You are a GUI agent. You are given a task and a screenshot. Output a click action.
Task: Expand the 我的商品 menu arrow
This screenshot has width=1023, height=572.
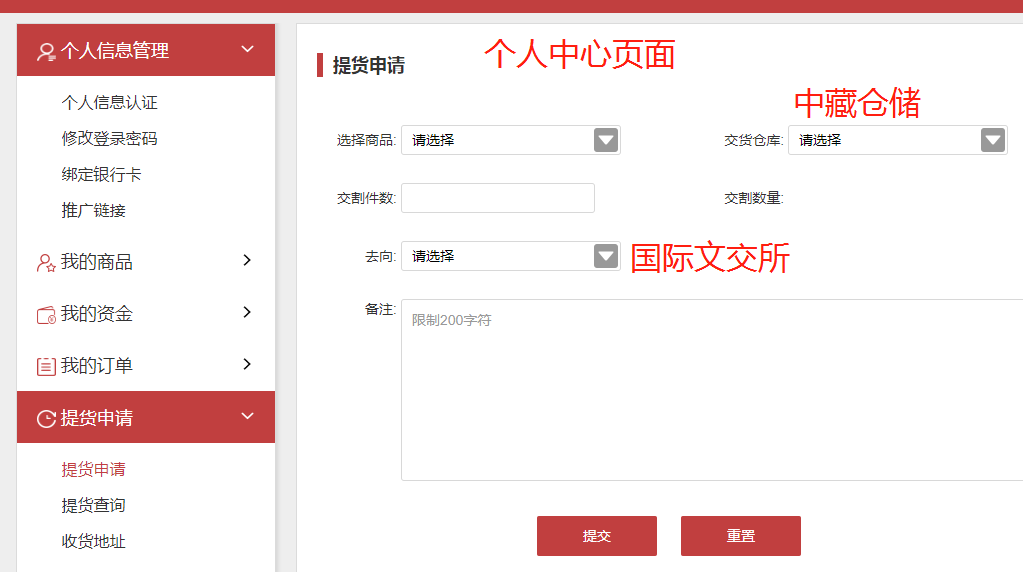point(247,261)
